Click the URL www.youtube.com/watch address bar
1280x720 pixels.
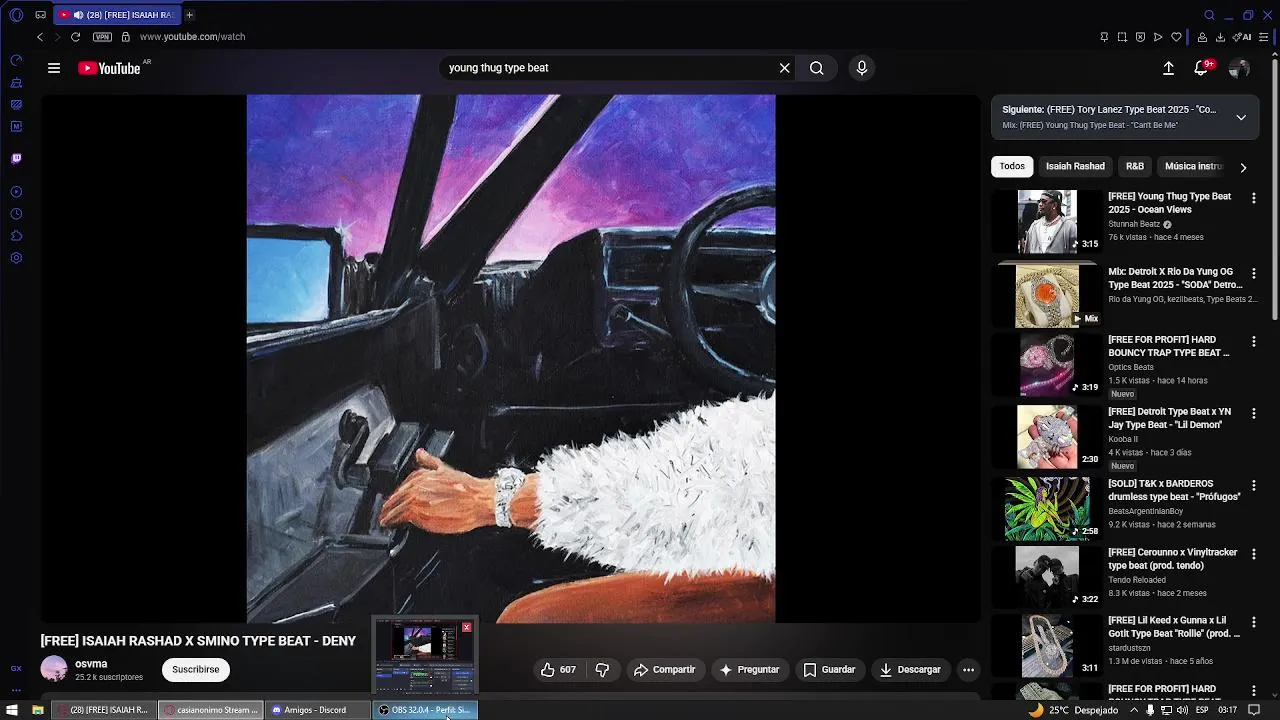pos(192,37)
